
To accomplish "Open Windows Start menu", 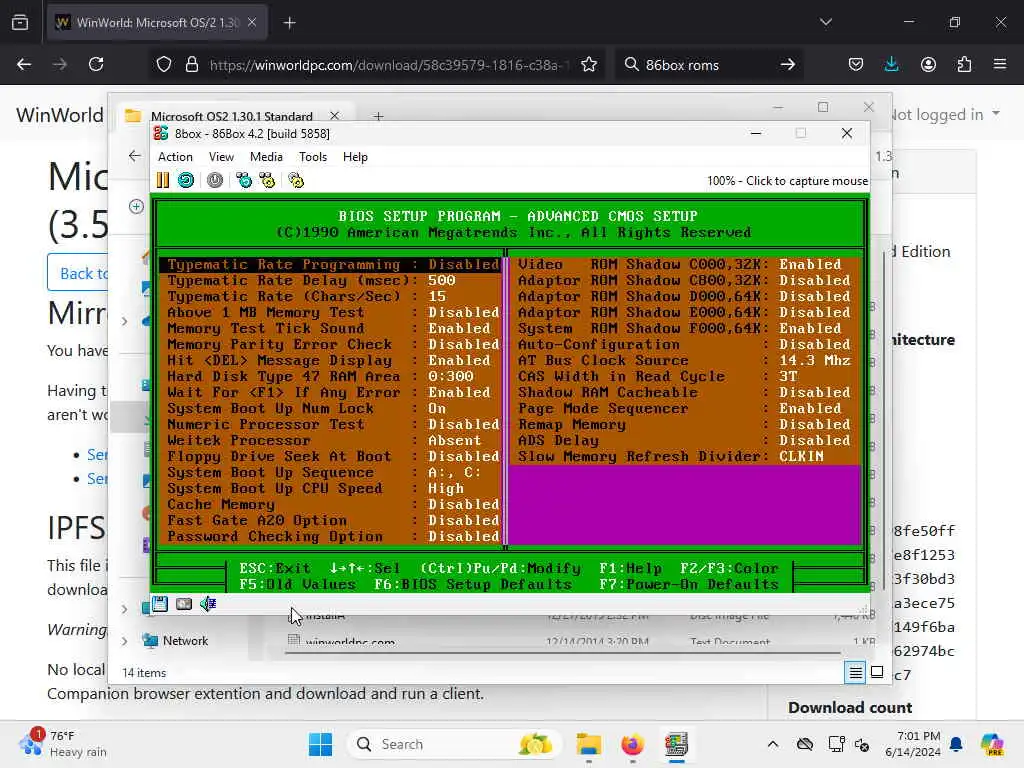I will (320, 744).
